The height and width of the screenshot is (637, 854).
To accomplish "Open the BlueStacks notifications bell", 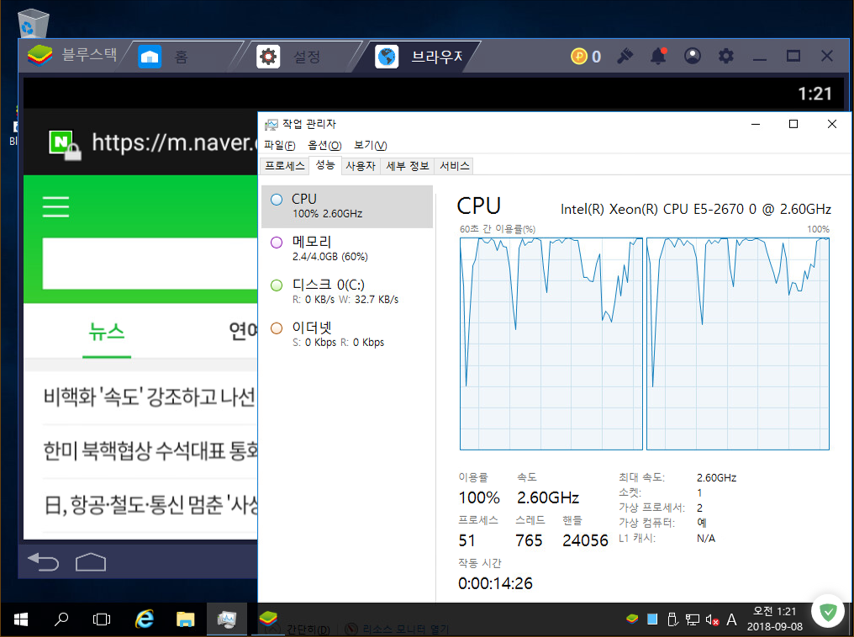I will pos(658,56).
